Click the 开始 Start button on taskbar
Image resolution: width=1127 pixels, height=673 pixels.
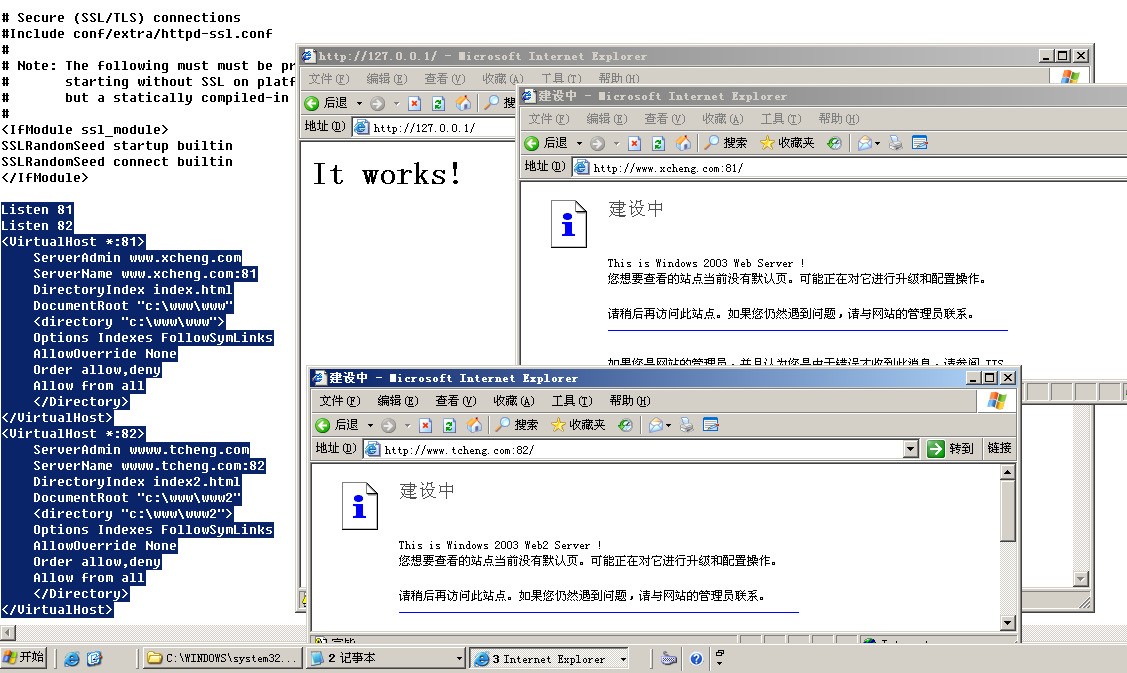coord(25,658)
